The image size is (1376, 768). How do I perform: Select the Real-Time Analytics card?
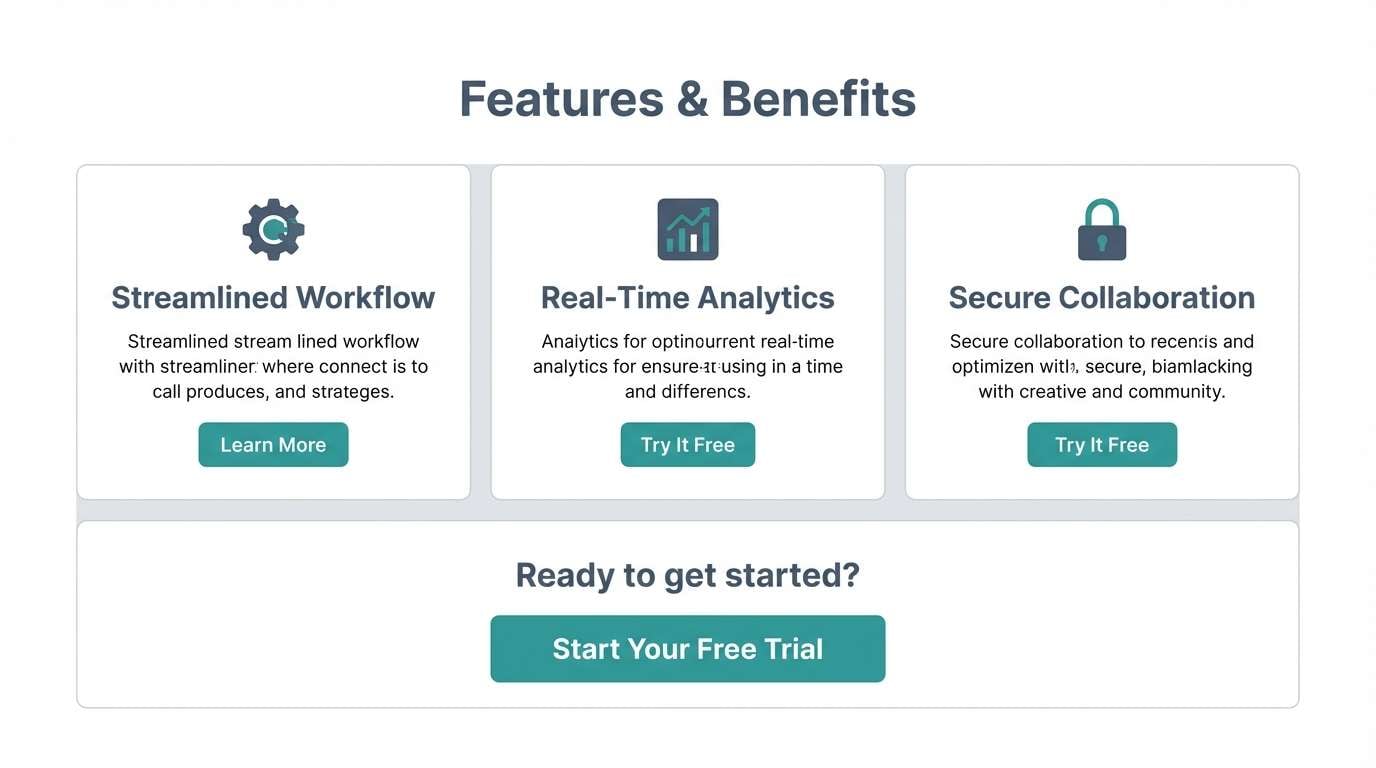[x=687, y=480]
